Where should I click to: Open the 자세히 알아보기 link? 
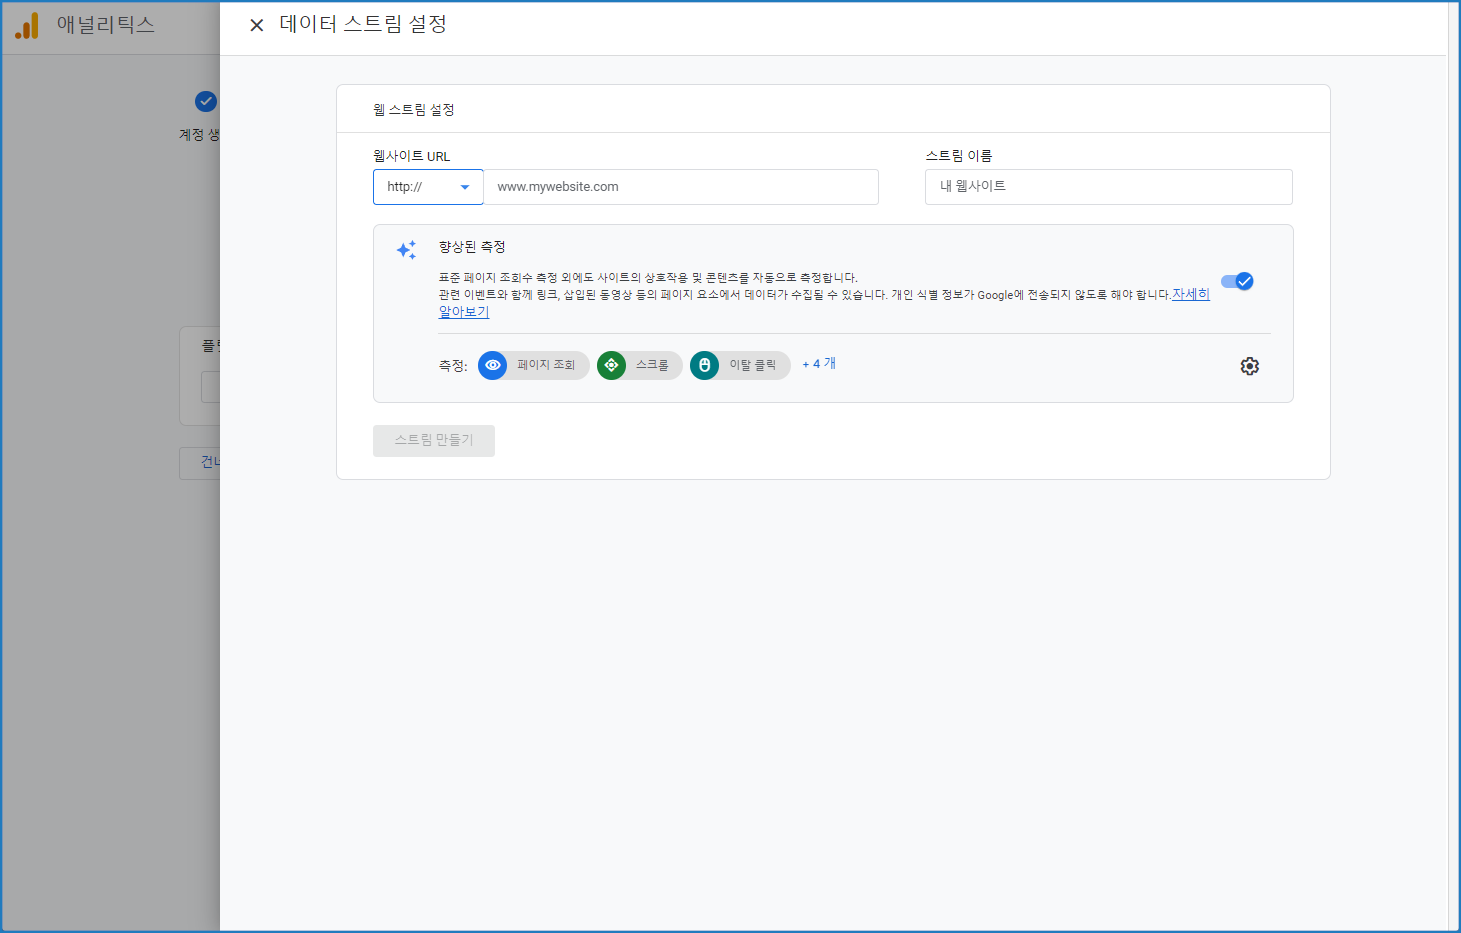(x=1190, y=294)
